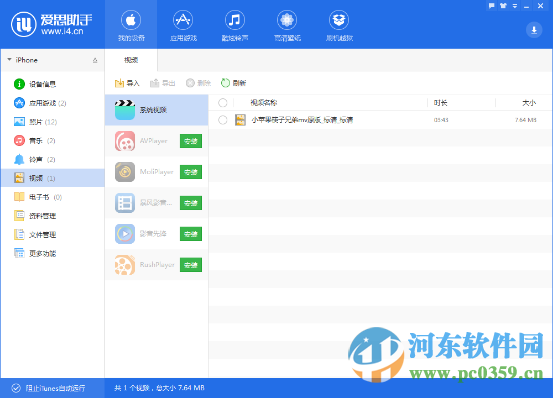Install MoliPlayer with its green button
This screenshot has width=553, height=398.
(x=191, y=172)
